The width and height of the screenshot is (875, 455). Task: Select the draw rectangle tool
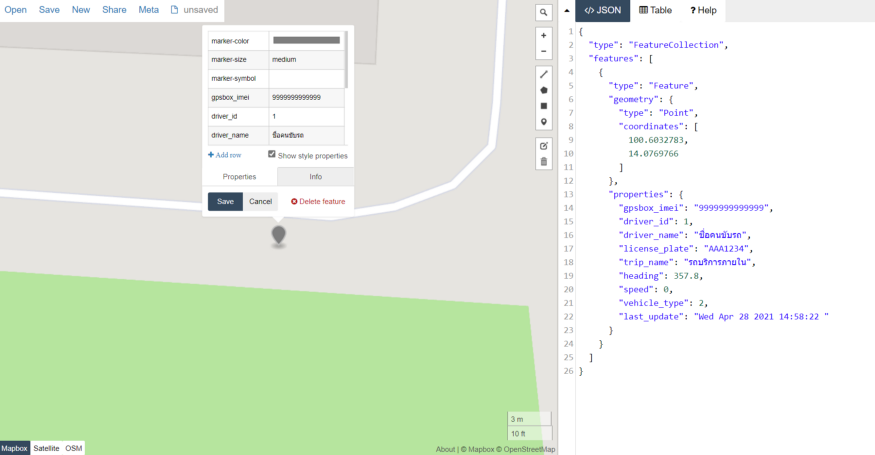544,106
